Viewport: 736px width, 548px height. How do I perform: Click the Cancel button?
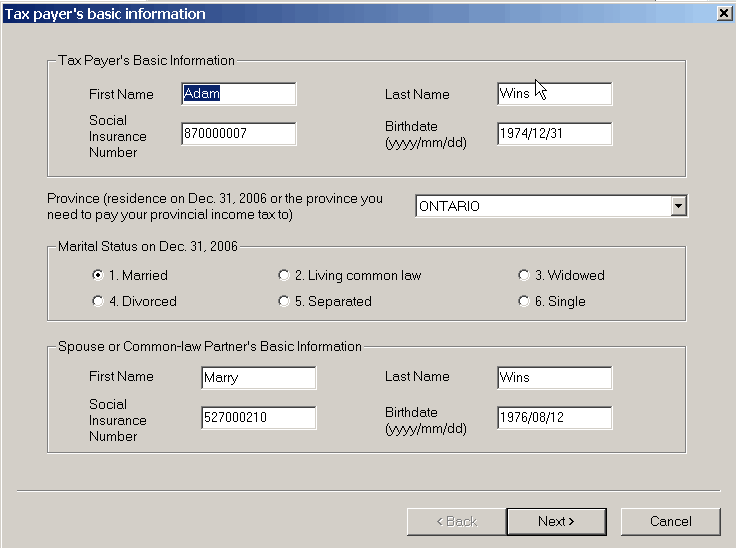[670, 521]
